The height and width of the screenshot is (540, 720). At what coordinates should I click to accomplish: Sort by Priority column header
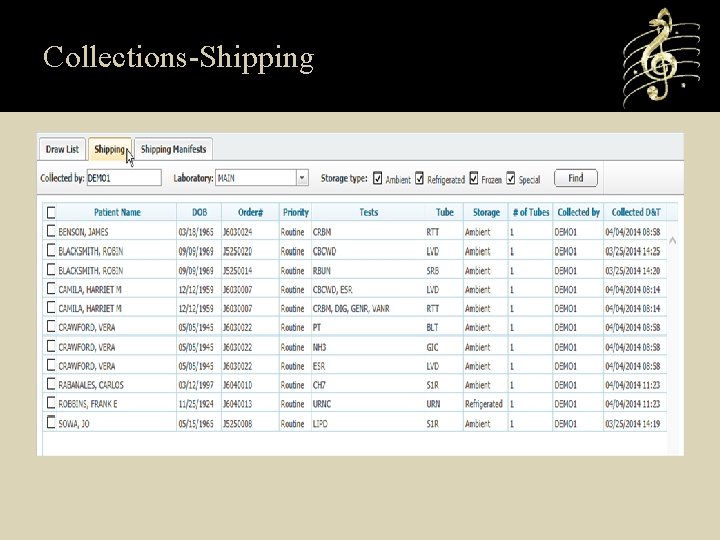(295, 212)
